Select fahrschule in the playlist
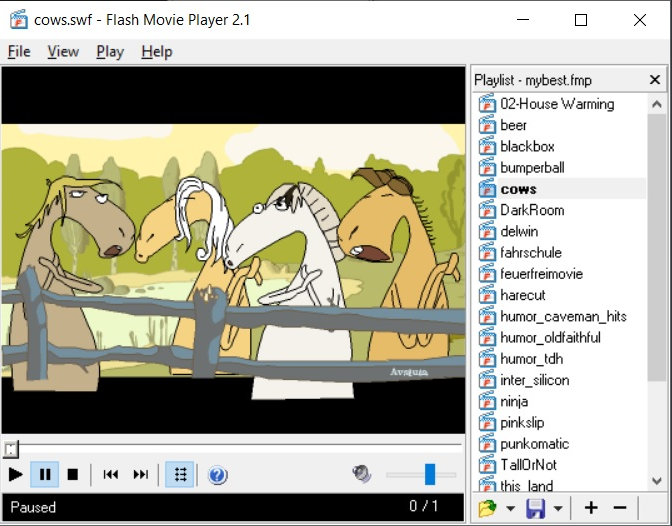 (531, 252)
